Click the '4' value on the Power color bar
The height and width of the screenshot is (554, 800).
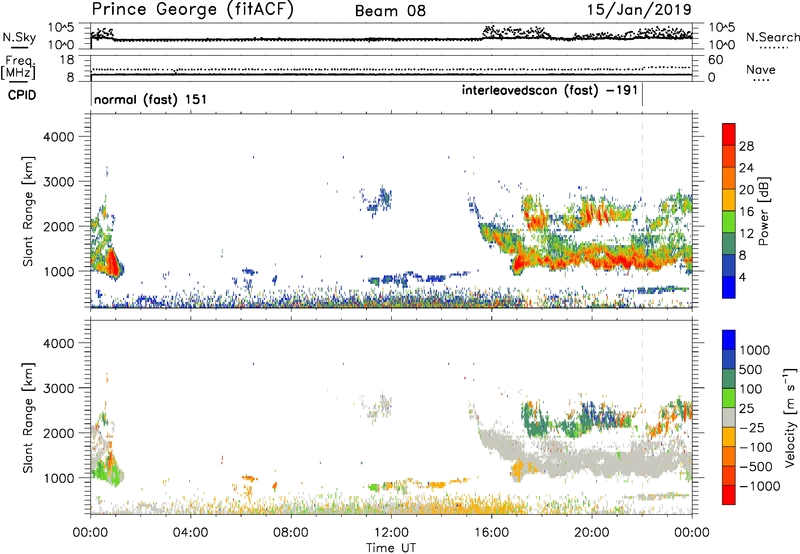pyautogui.click(x=742, y=278)
